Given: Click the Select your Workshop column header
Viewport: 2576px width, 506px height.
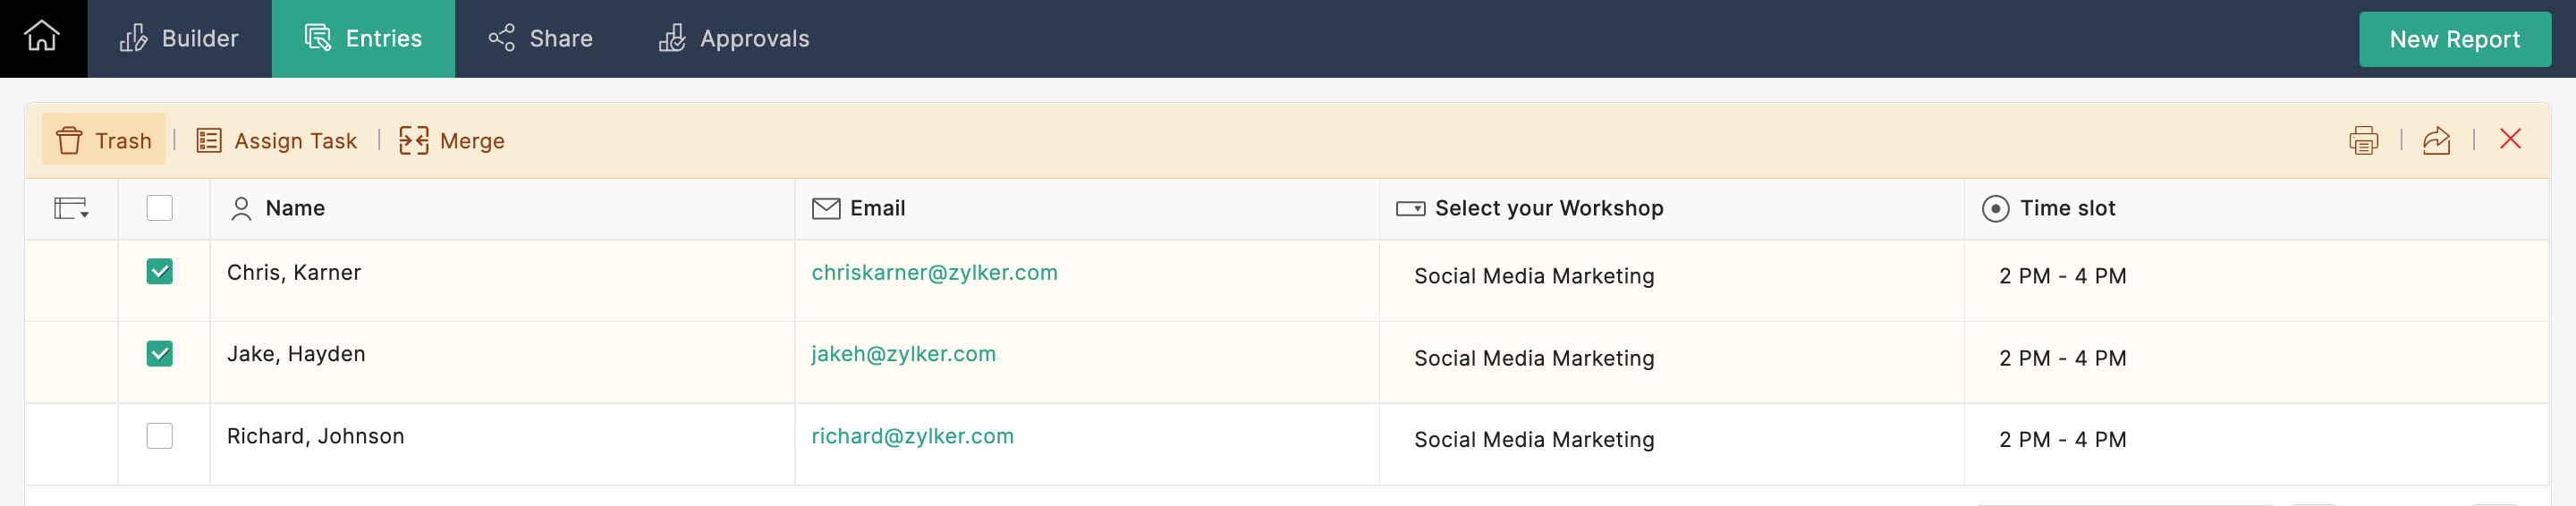Looking at the screenshot, I should [1548, 208].
